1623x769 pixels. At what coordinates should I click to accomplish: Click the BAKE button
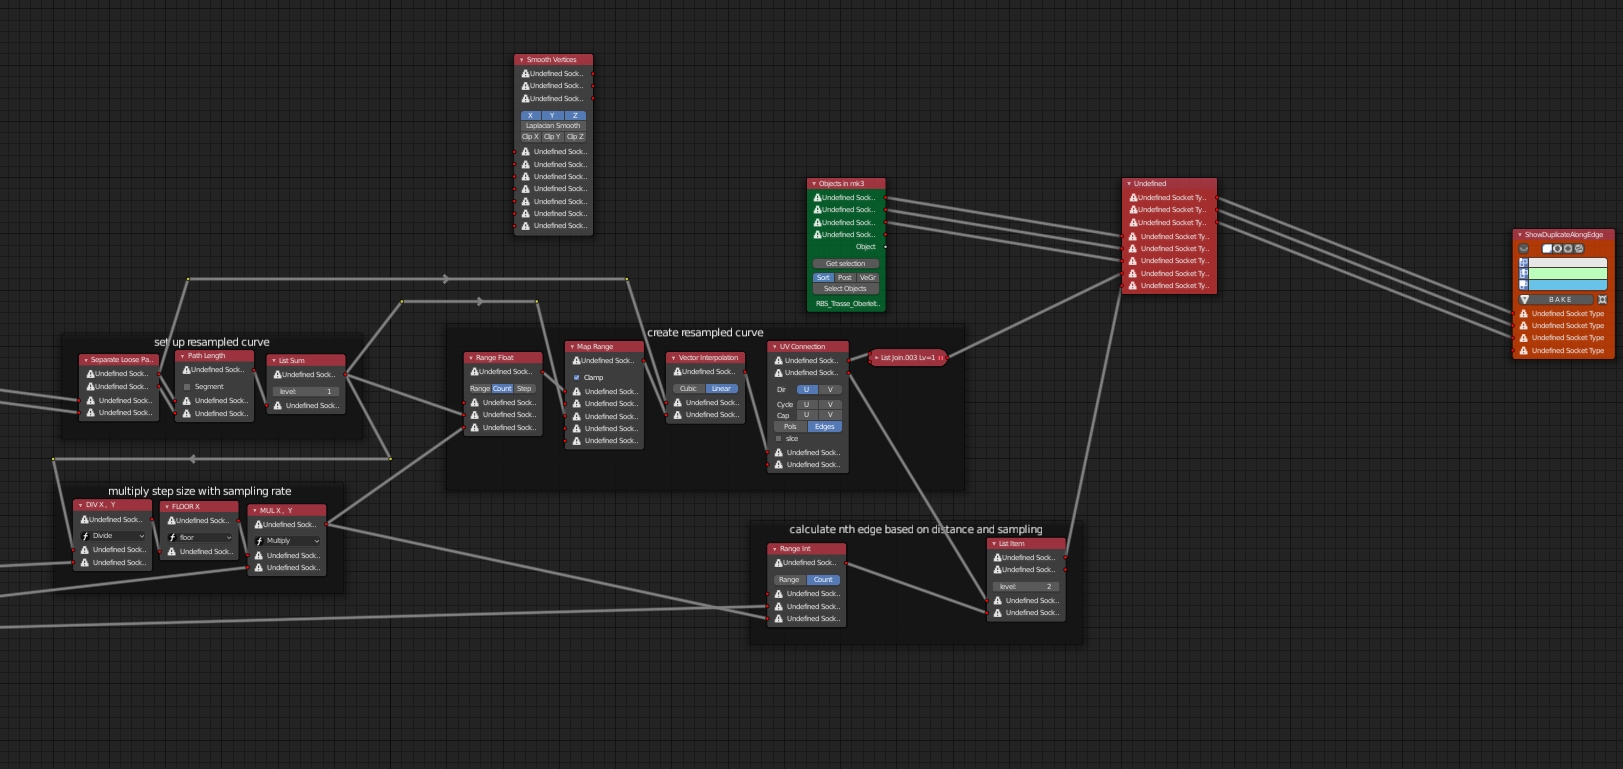tap(1561, 300)
